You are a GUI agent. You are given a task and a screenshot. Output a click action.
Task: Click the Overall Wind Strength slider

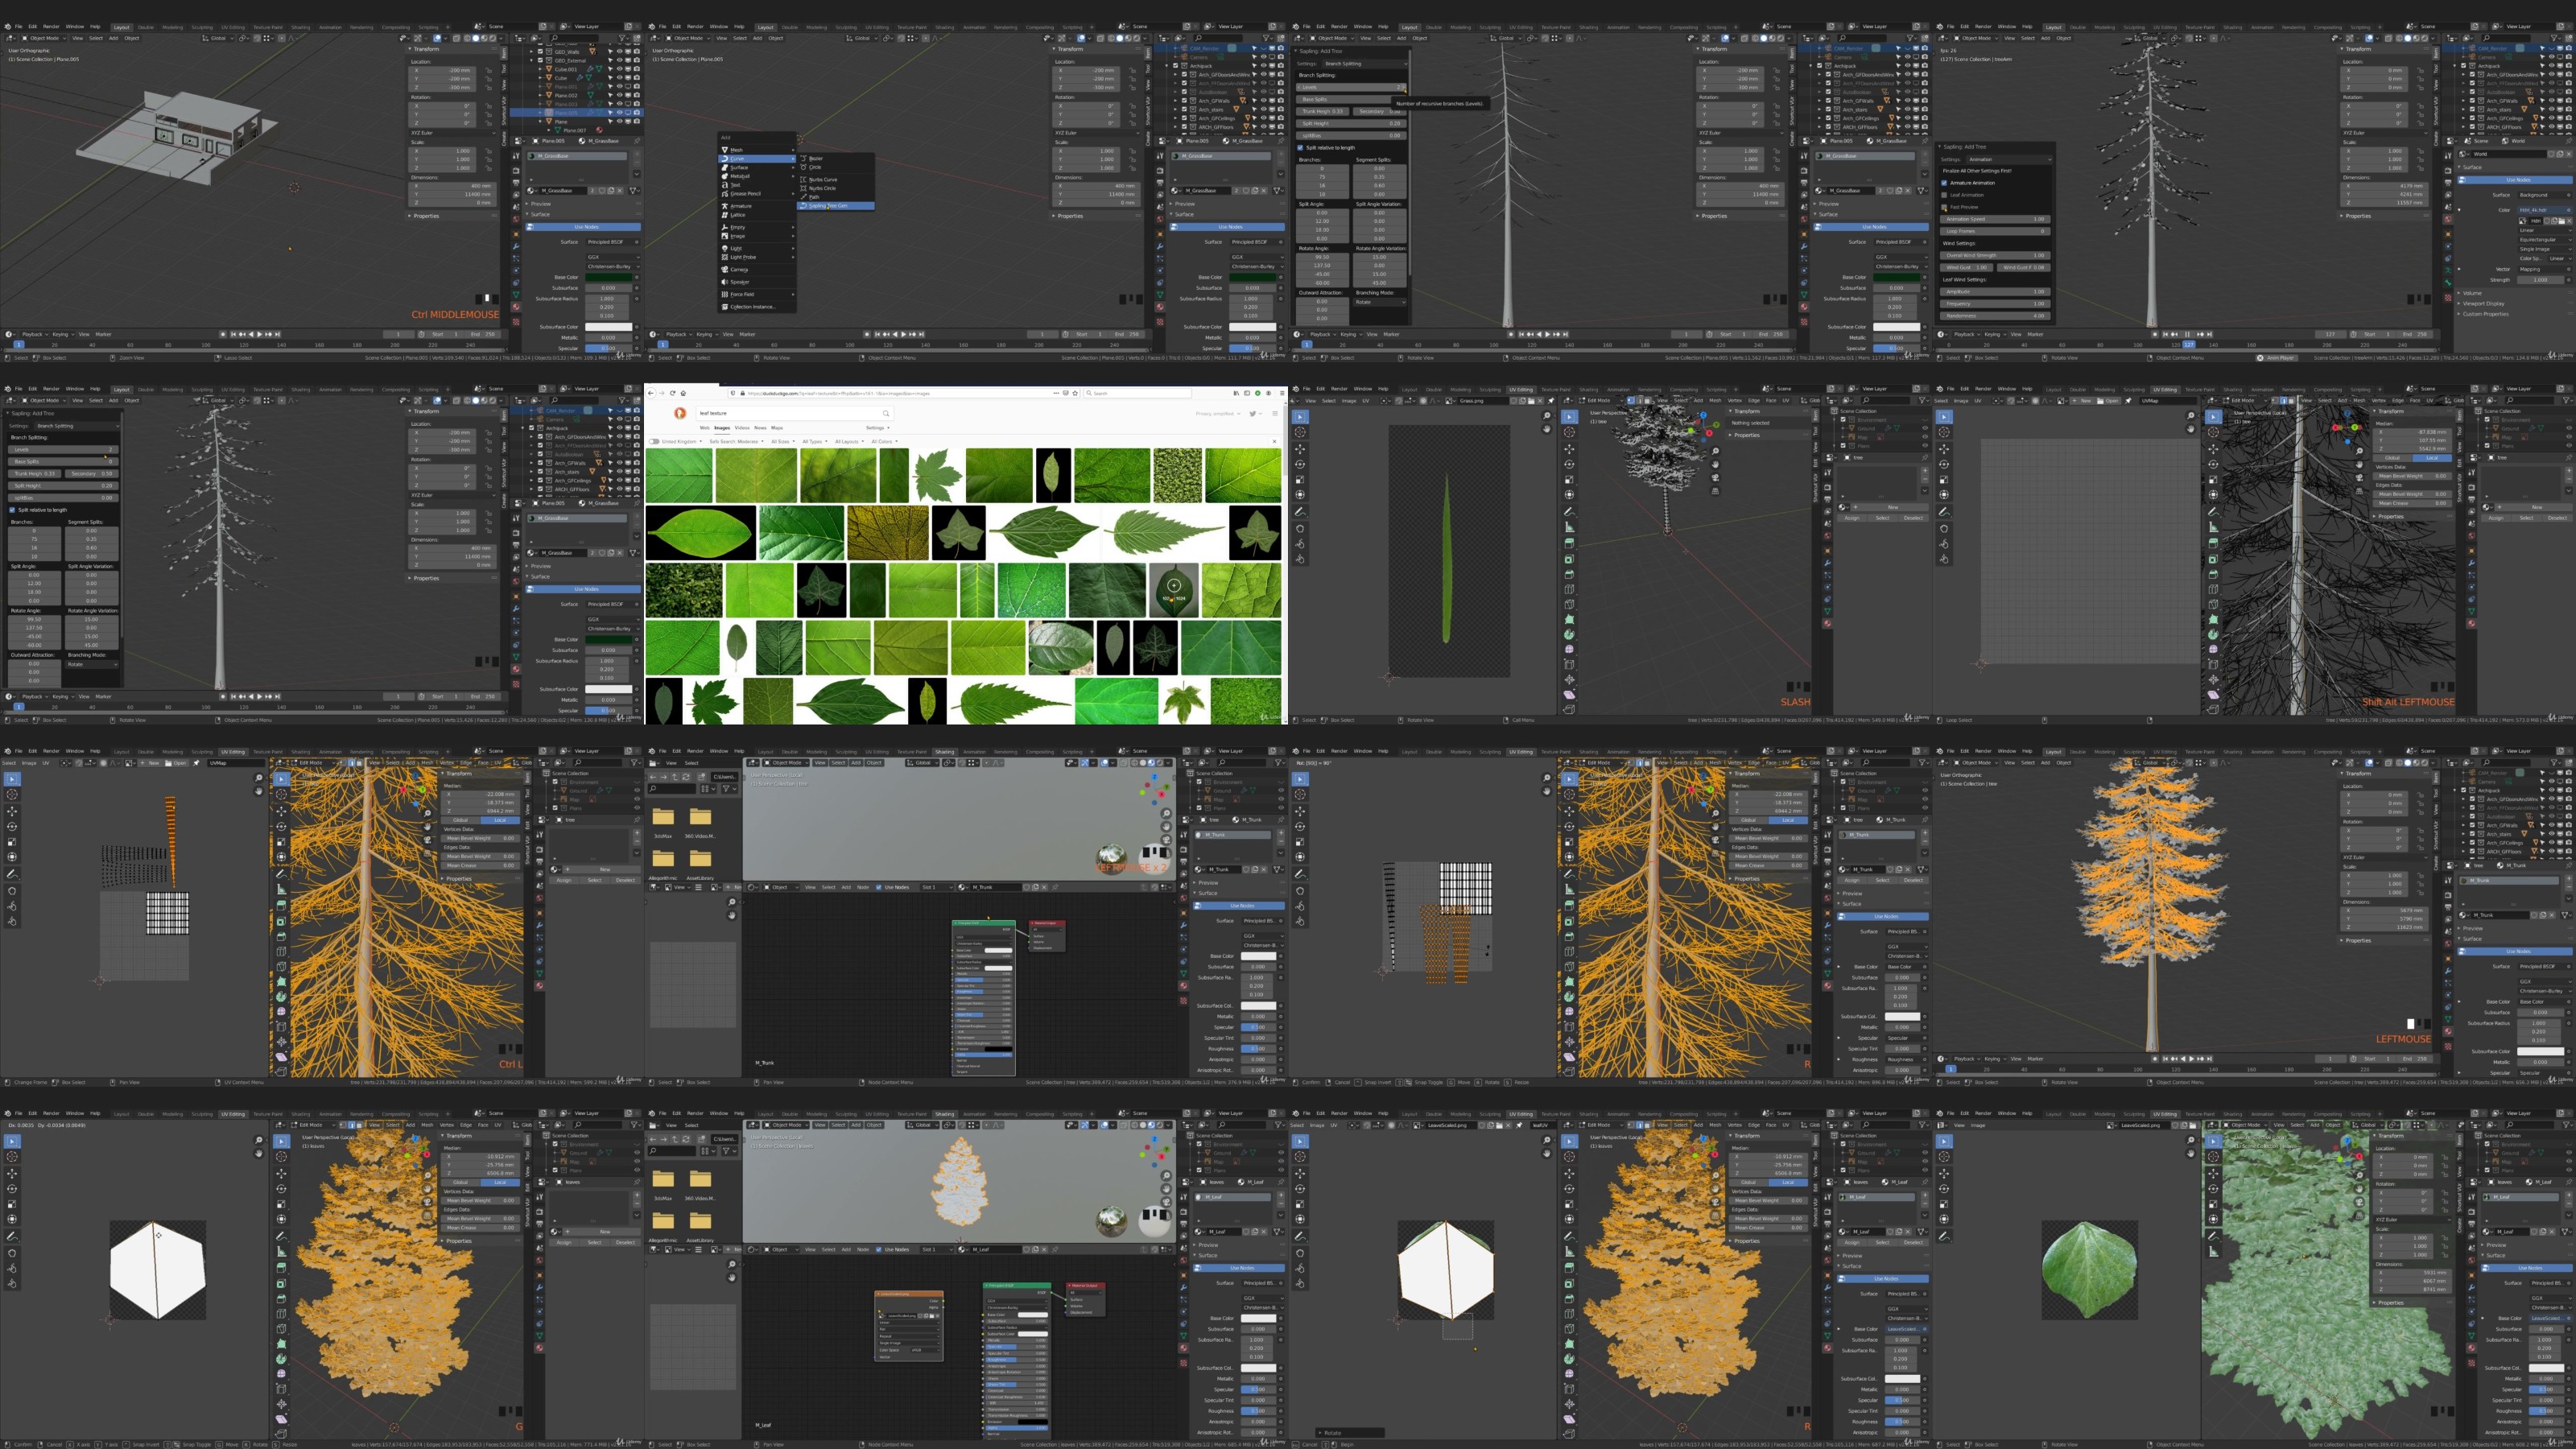(x=1994, y=255)
